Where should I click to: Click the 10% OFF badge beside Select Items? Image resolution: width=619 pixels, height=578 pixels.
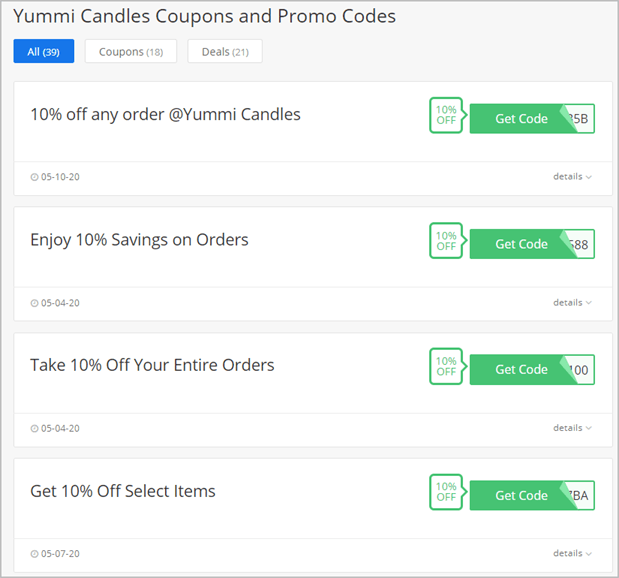pos(446,492)
